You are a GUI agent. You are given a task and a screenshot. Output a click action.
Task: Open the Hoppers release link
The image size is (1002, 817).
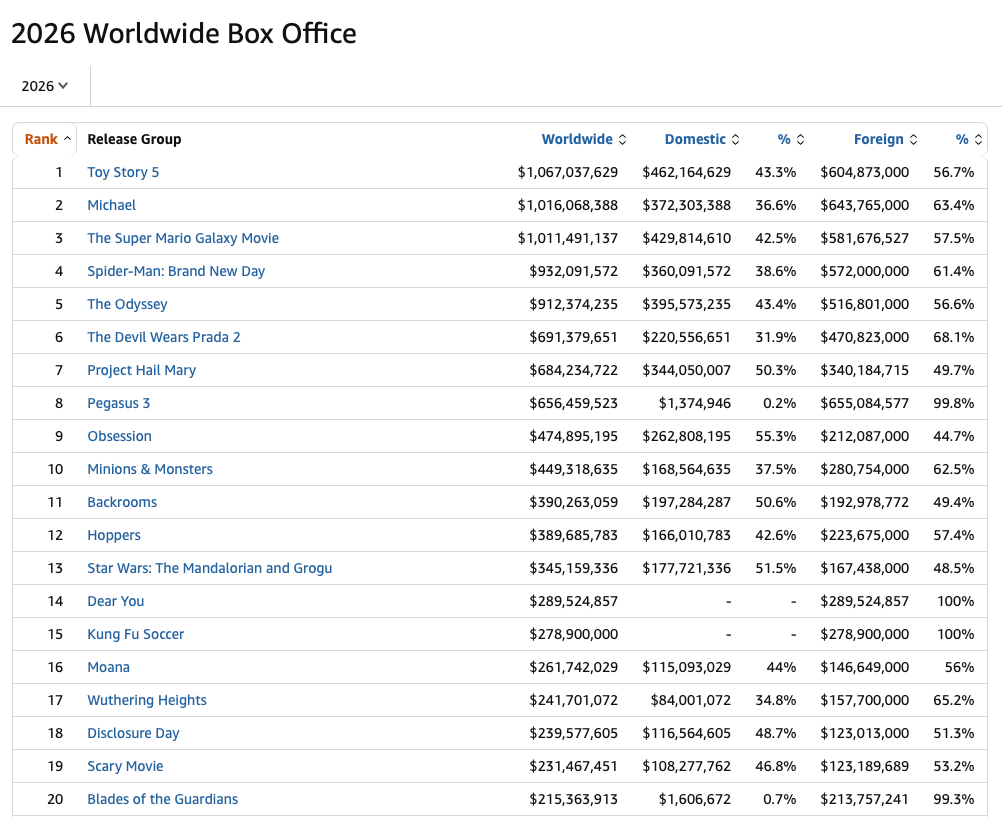tap(114, 535)
